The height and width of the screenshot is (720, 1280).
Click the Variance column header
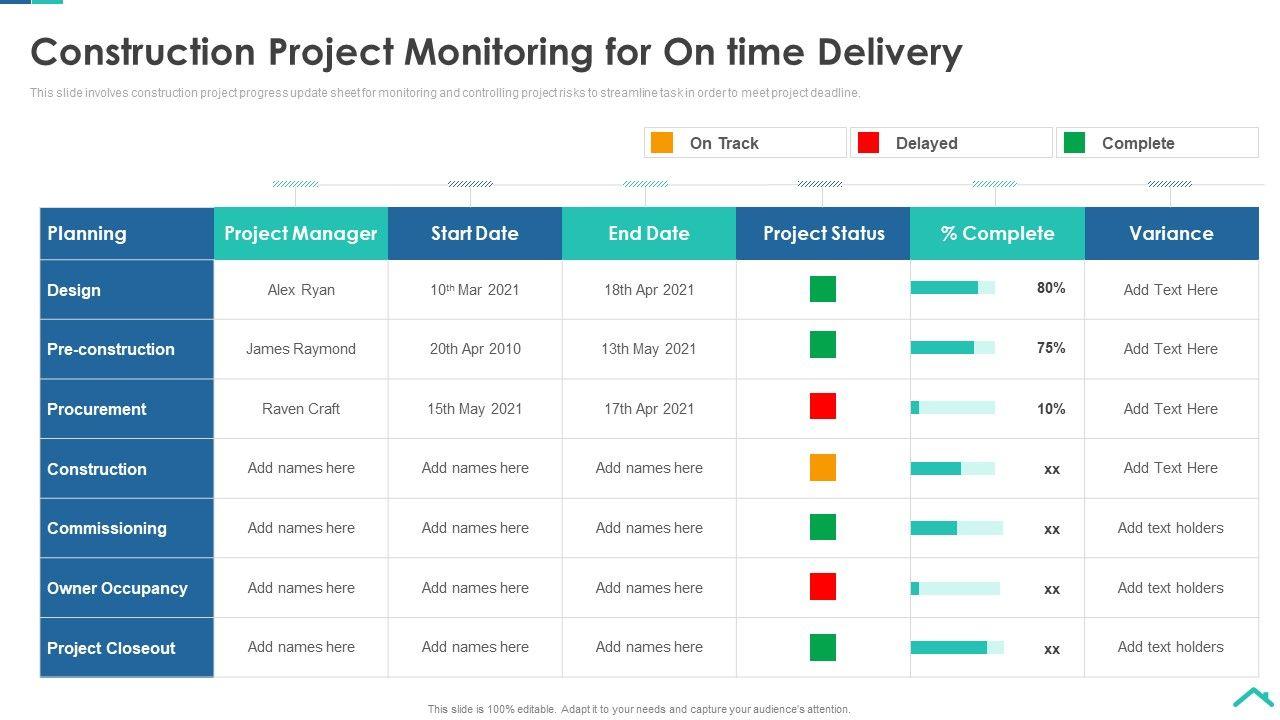coord(1171,234)
